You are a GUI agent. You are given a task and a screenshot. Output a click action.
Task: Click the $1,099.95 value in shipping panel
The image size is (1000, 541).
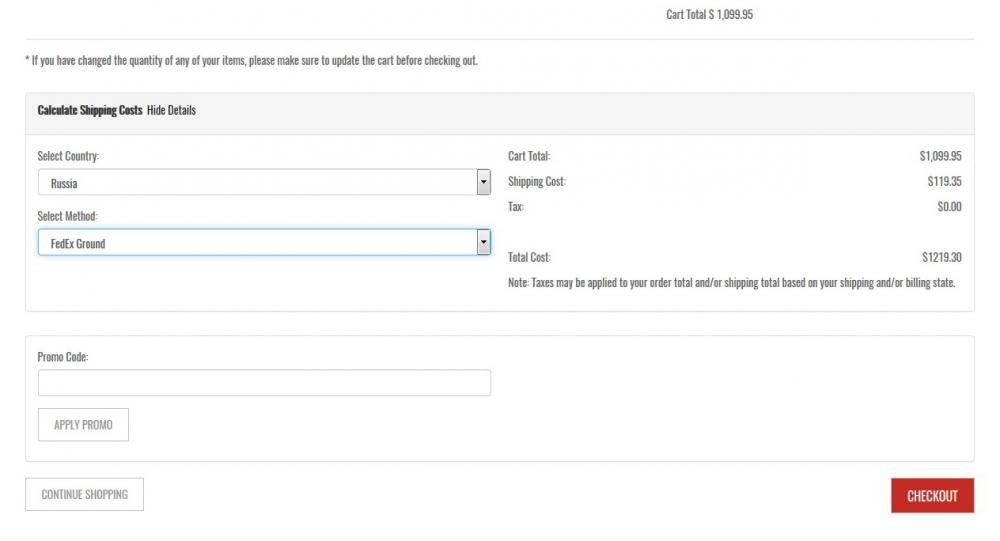(x=940, y=156)
